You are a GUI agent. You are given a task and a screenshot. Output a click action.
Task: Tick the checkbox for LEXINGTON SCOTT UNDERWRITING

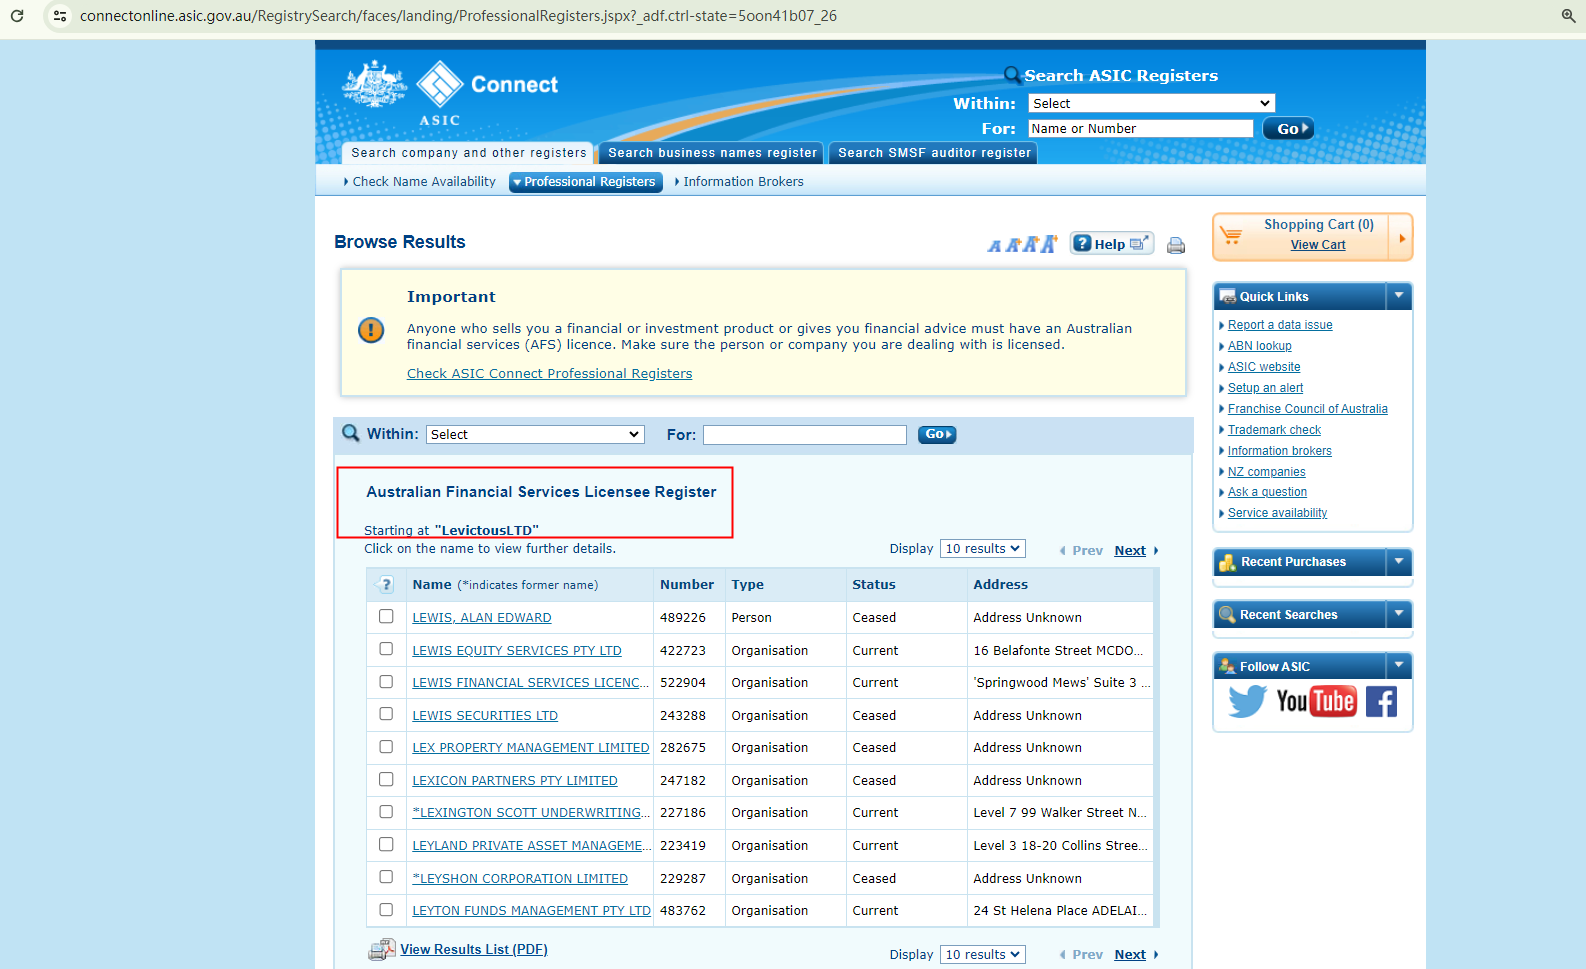(x=386, y=812)
